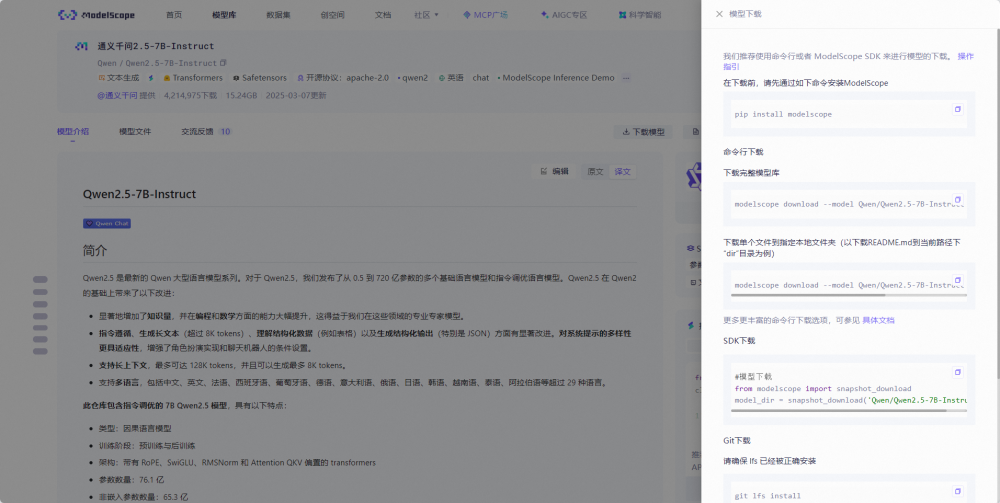Viewport: 1000px width, 503px height.
Task: Click the Qwen2.5-7B-Instruct README heading
Action: pyautogui.click(x=139, y=194)
